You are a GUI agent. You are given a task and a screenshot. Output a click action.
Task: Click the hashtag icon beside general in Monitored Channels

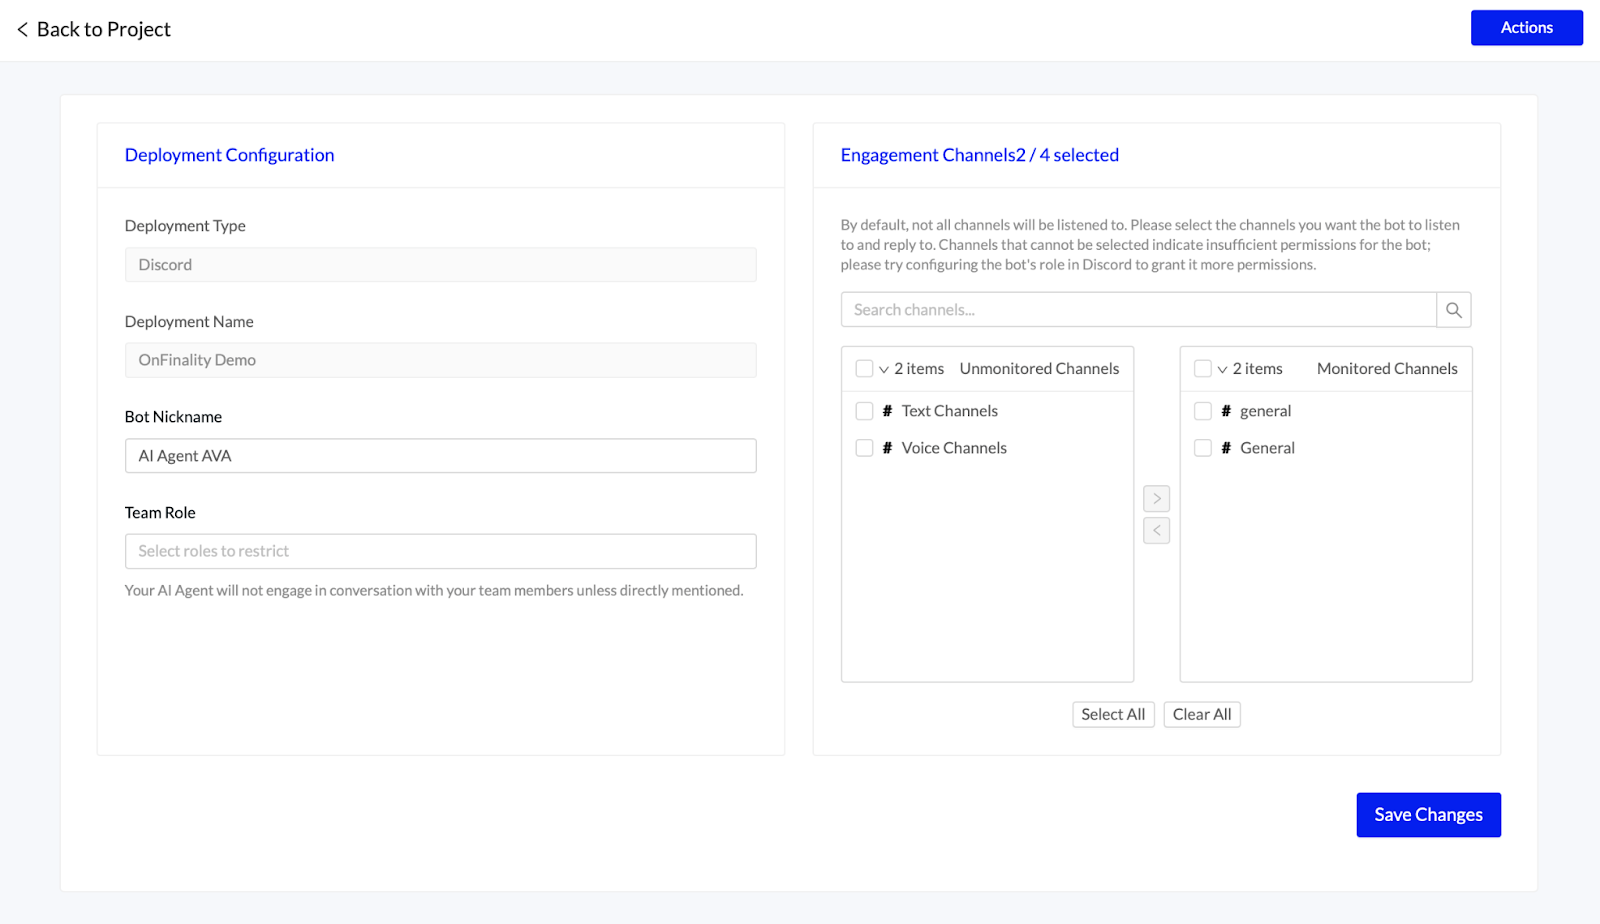tap(1225, 410)
